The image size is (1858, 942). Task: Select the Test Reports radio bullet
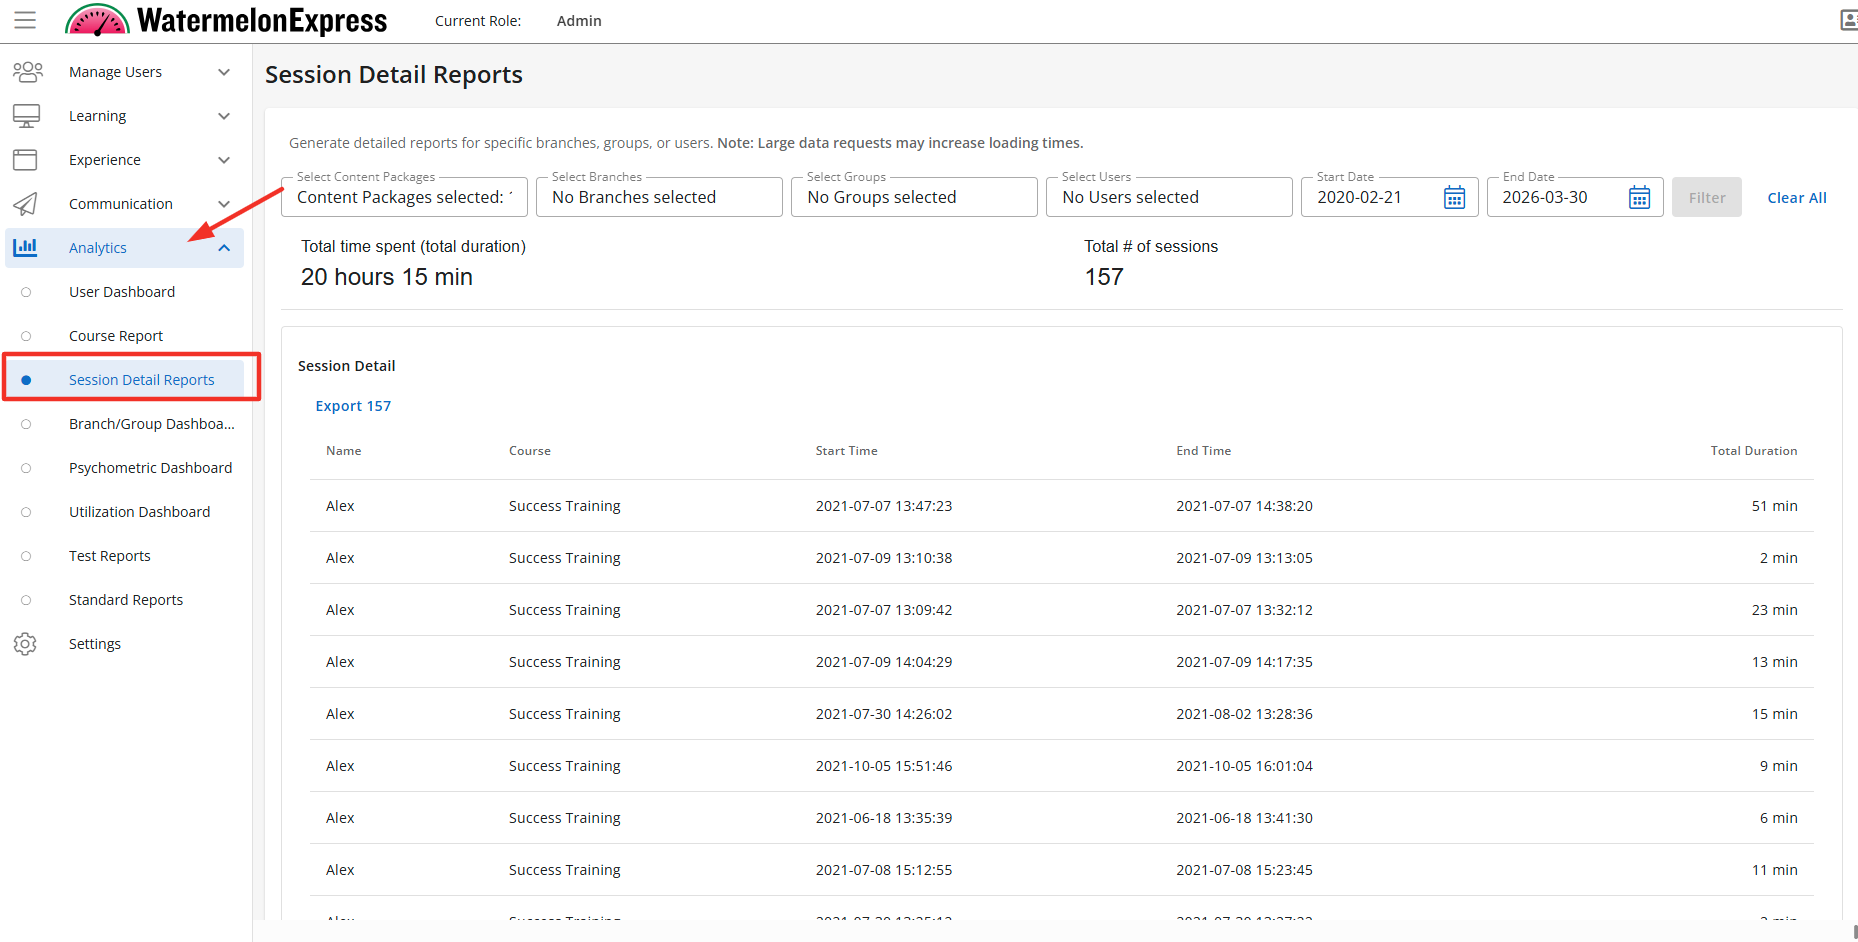pos(26,556)
